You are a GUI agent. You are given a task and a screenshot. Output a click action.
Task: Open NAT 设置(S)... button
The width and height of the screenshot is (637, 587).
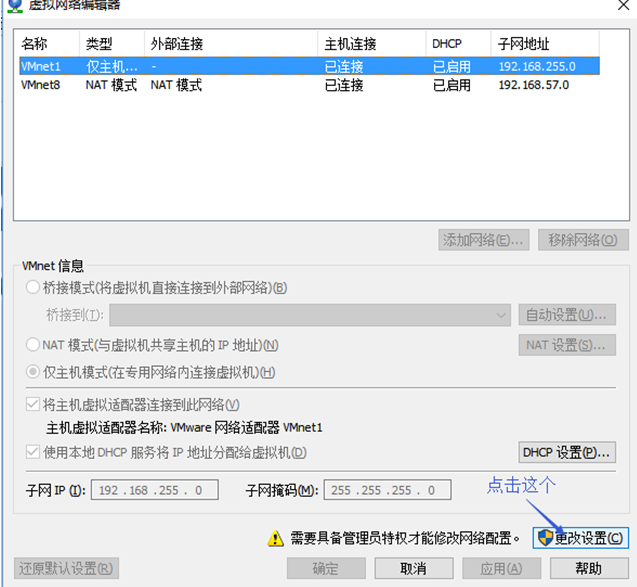567,345
